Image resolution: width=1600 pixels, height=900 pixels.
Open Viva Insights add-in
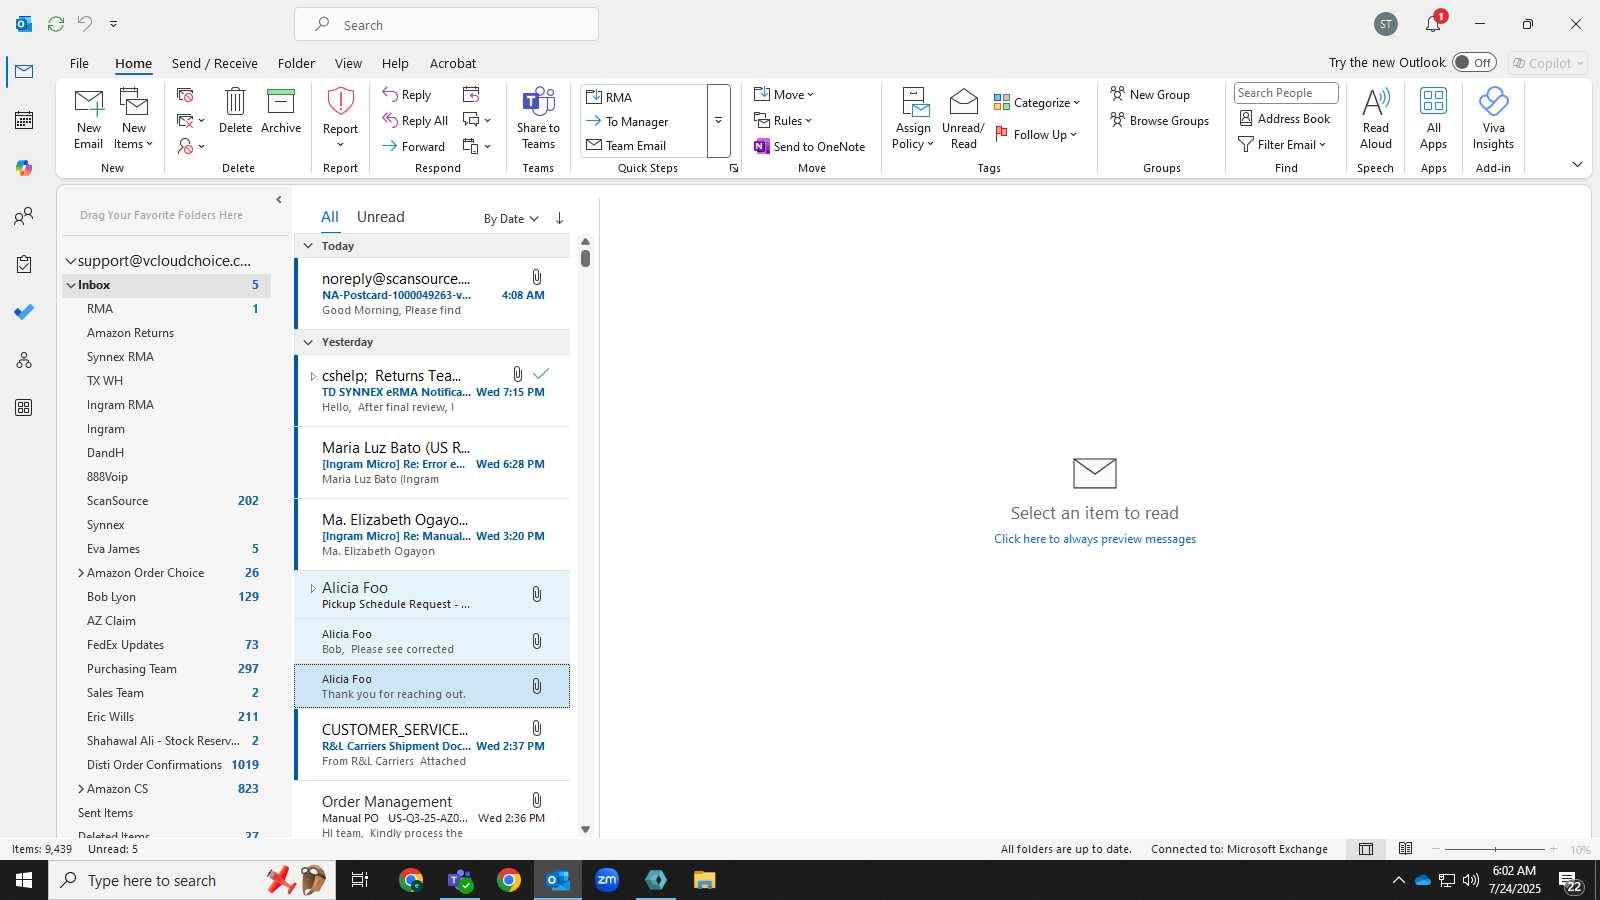[x=1493, y=102]
